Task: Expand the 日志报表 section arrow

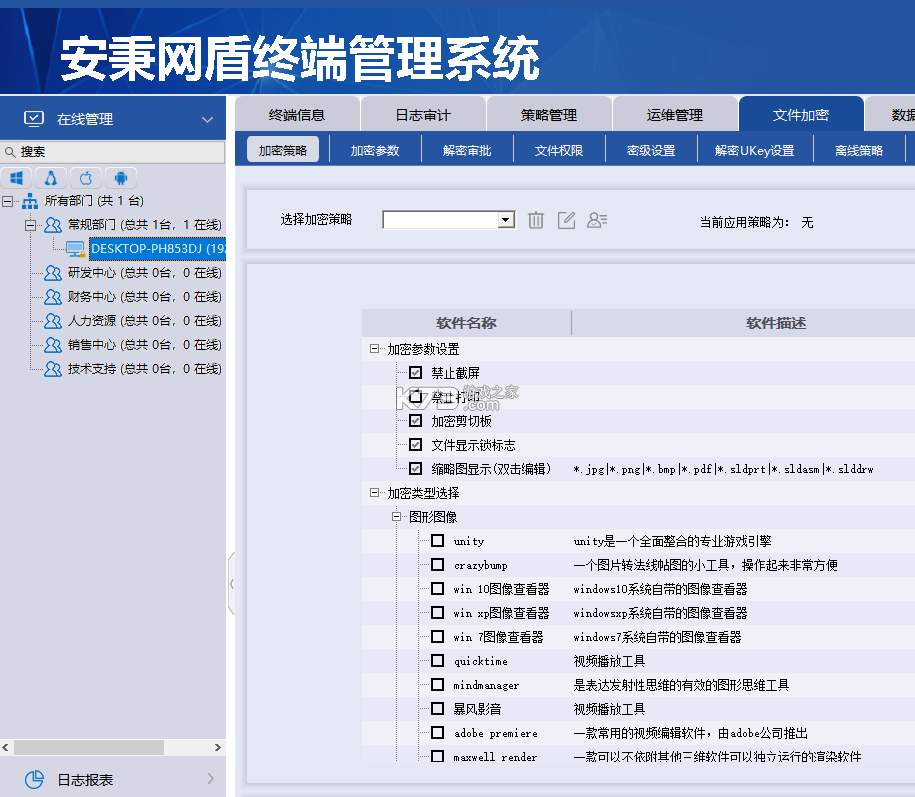Action: point(211,779)
